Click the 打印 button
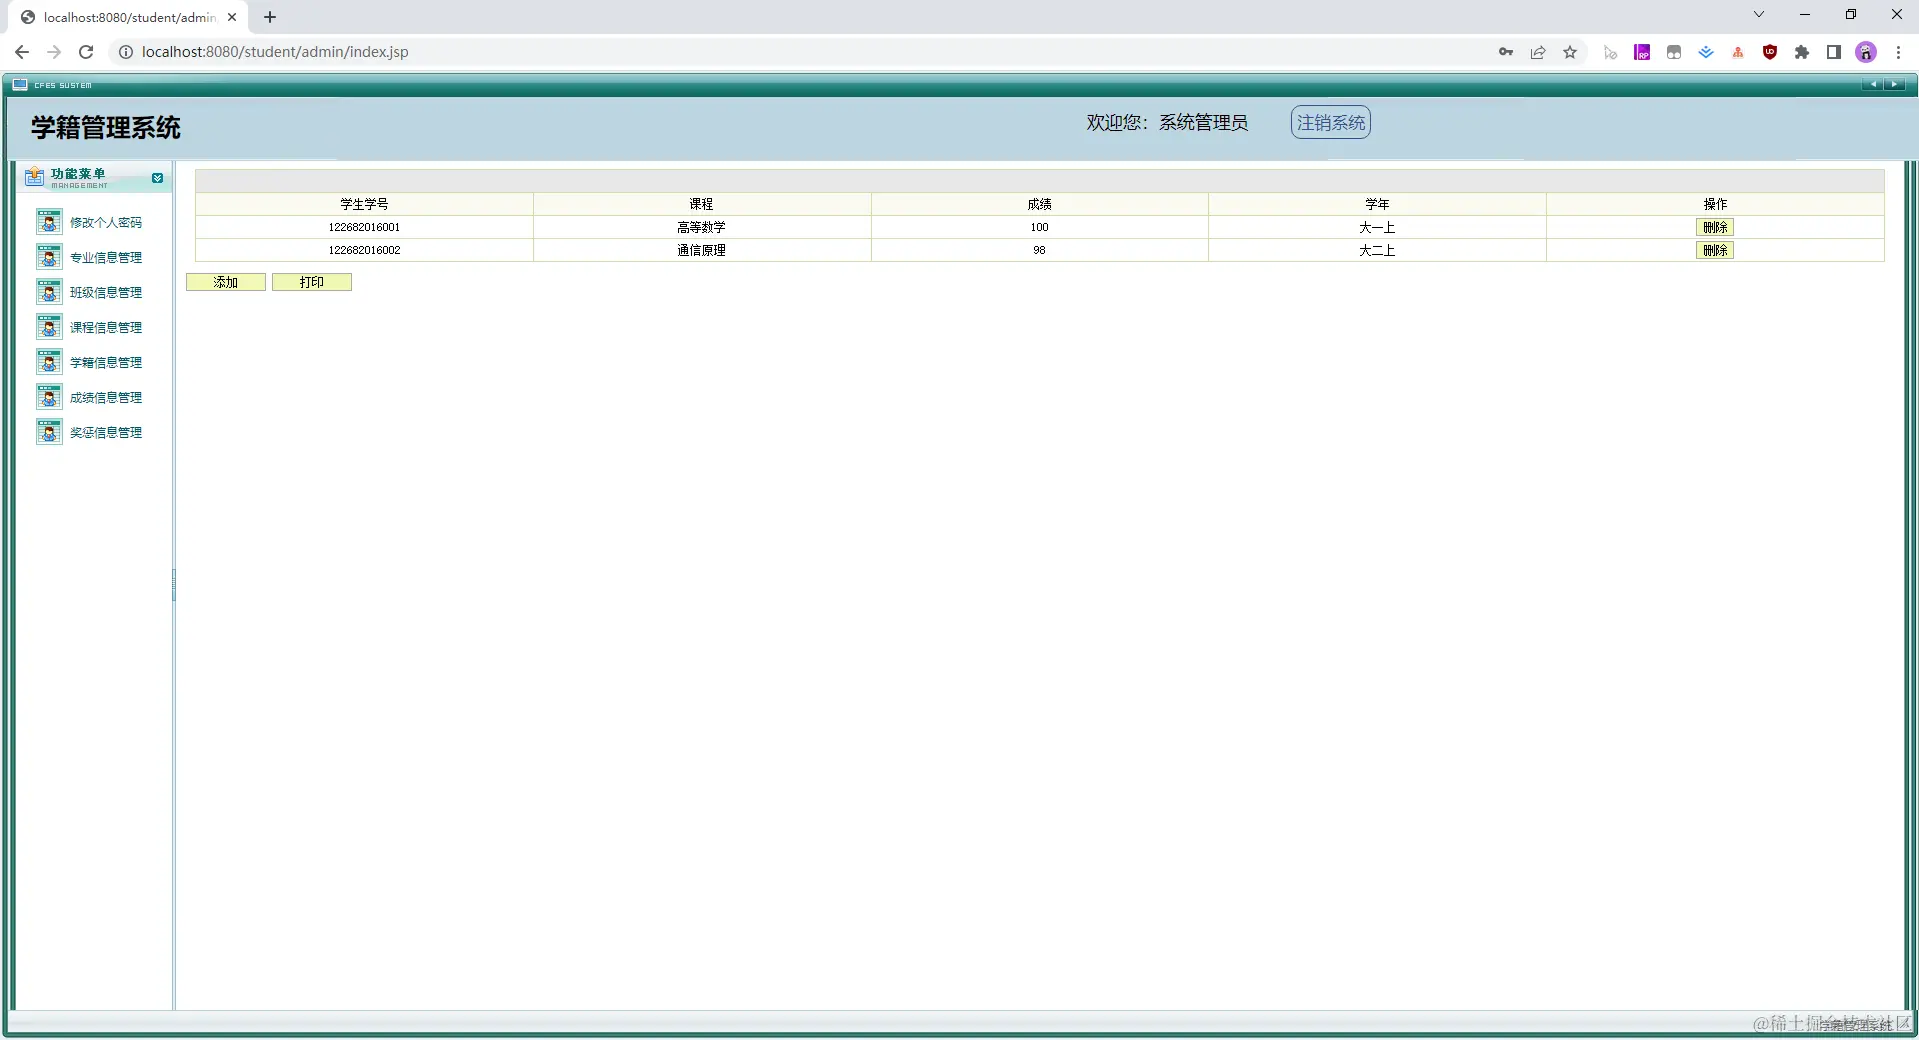This screenshot has width=1919, height=1040. [312, 282]
